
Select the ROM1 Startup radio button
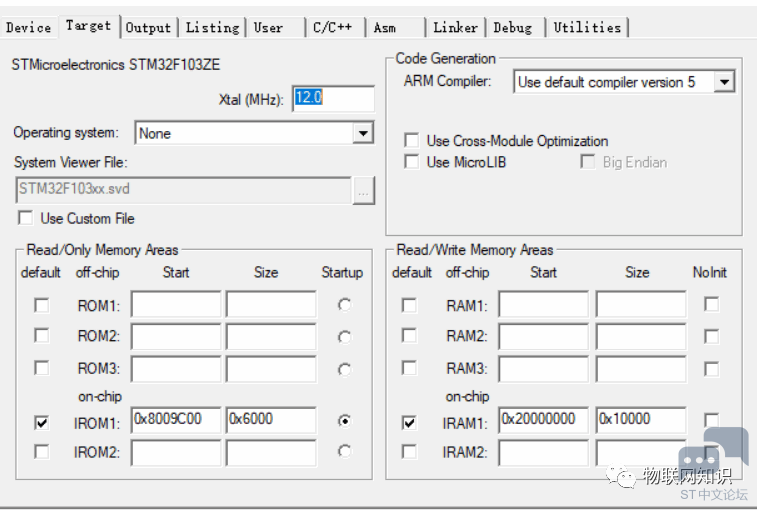coord(345,305)
